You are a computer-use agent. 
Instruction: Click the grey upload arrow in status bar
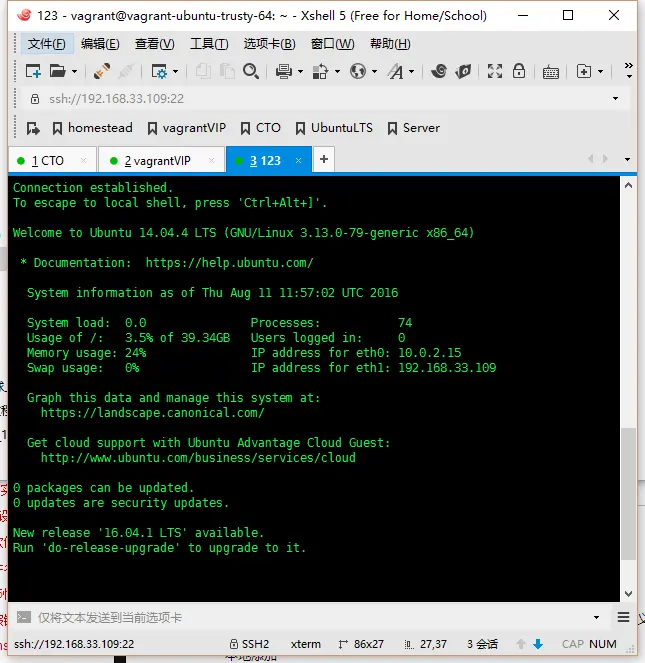521,644
